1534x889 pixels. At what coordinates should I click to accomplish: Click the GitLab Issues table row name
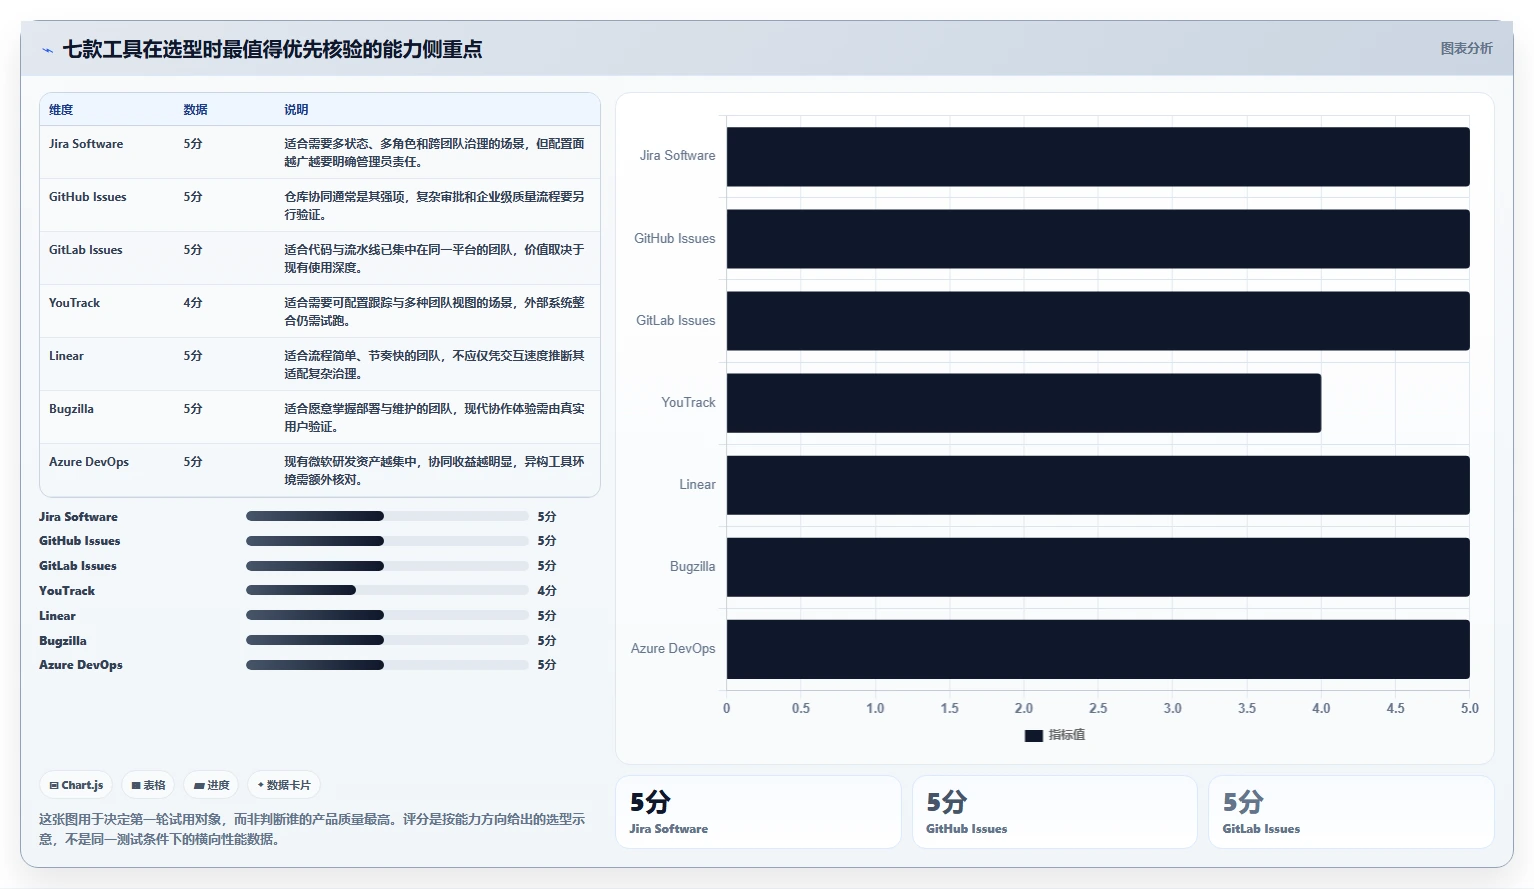point(86,250)
